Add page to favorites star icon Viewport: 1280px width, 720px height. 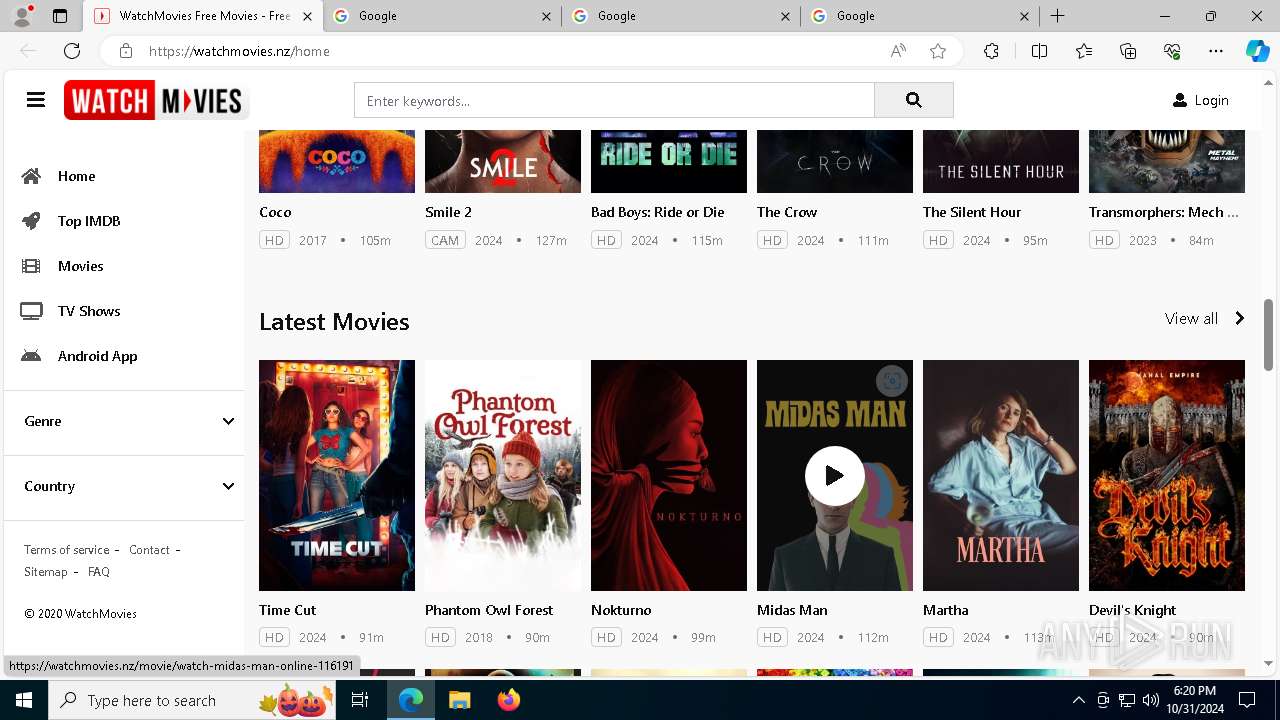click(x=938, y=51)
